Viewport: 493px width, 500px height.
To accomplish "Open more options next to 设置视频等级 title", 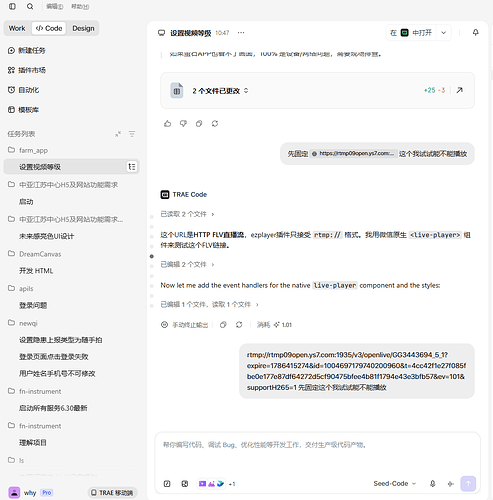I will tap(241, 33).
